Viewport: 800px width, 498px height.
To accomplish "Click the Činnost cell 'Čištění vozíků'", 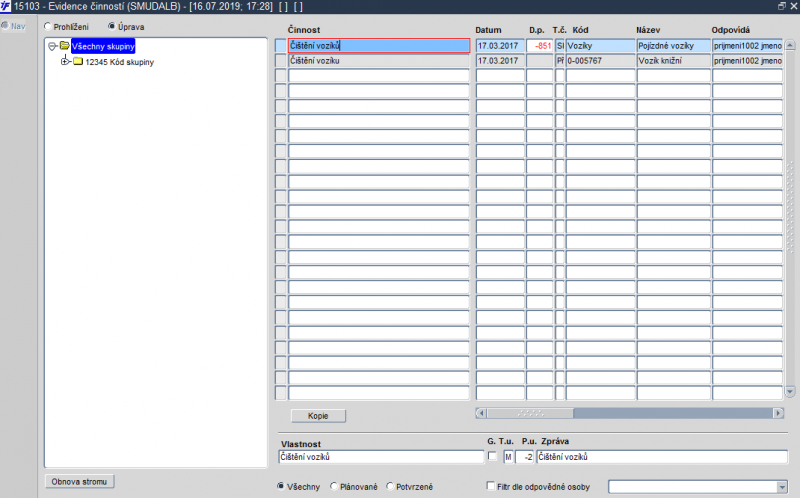I will point(379,45).
